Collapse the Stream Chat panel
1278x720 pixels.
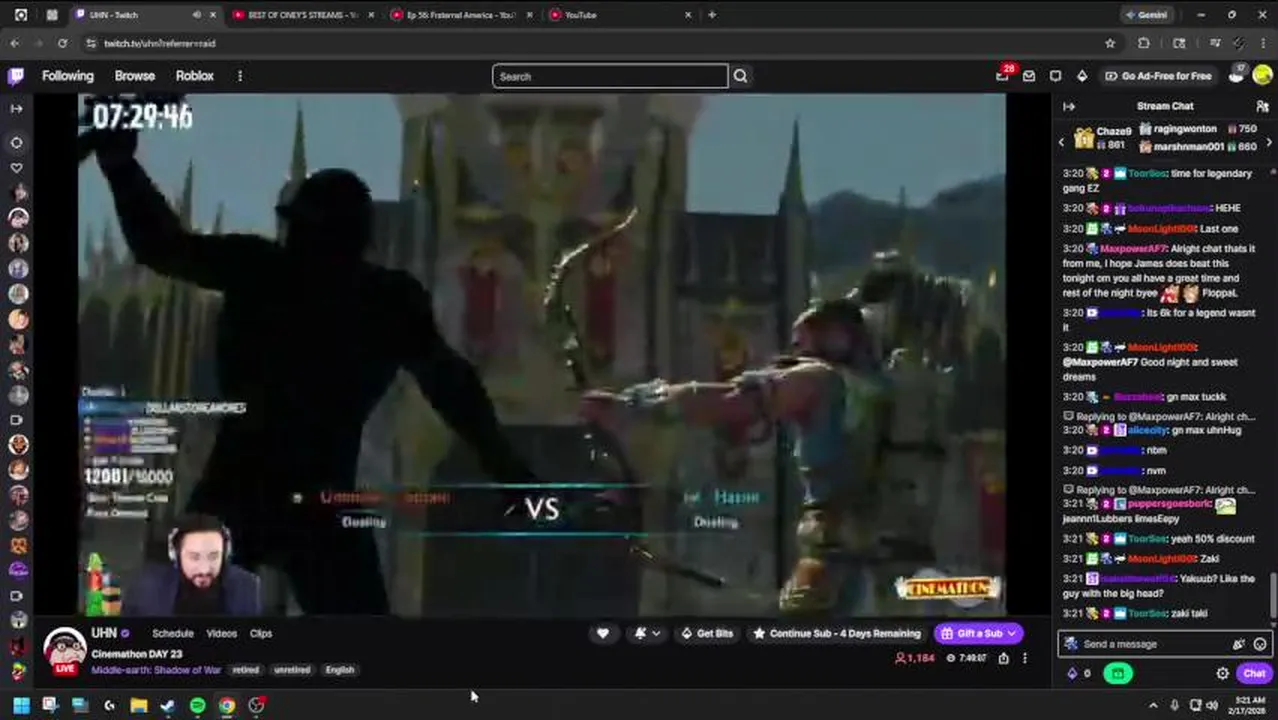1069,106
